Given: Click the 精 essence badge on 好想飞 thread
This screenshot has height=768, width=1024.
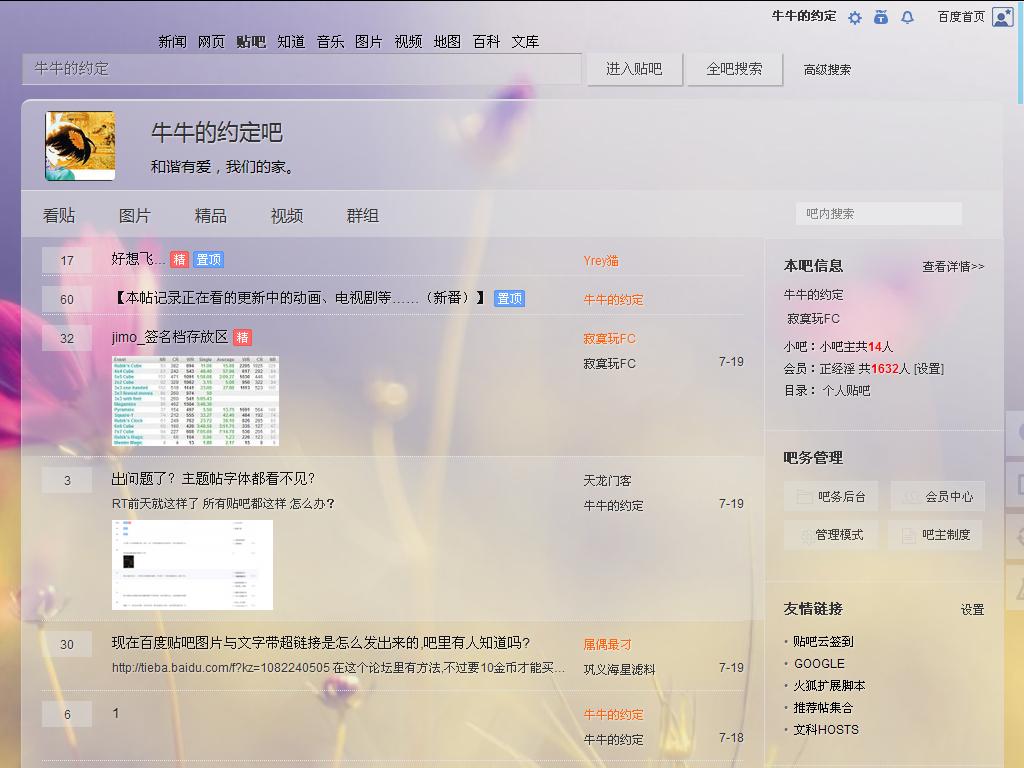Looking at the screenshot, I should [x=178, y=259].
